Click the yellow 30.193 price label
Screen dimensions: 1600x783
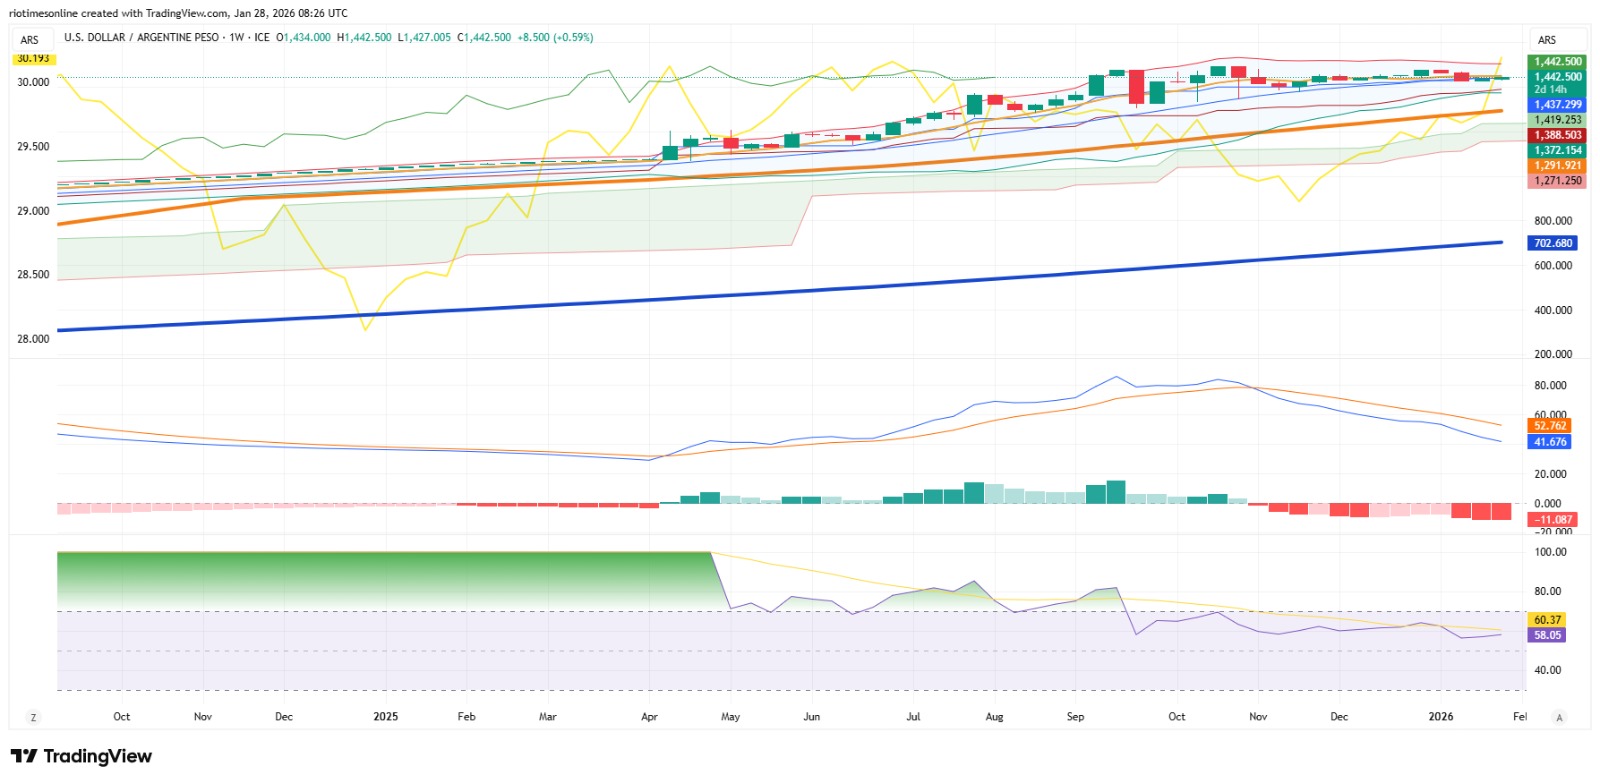pos(33,59)
